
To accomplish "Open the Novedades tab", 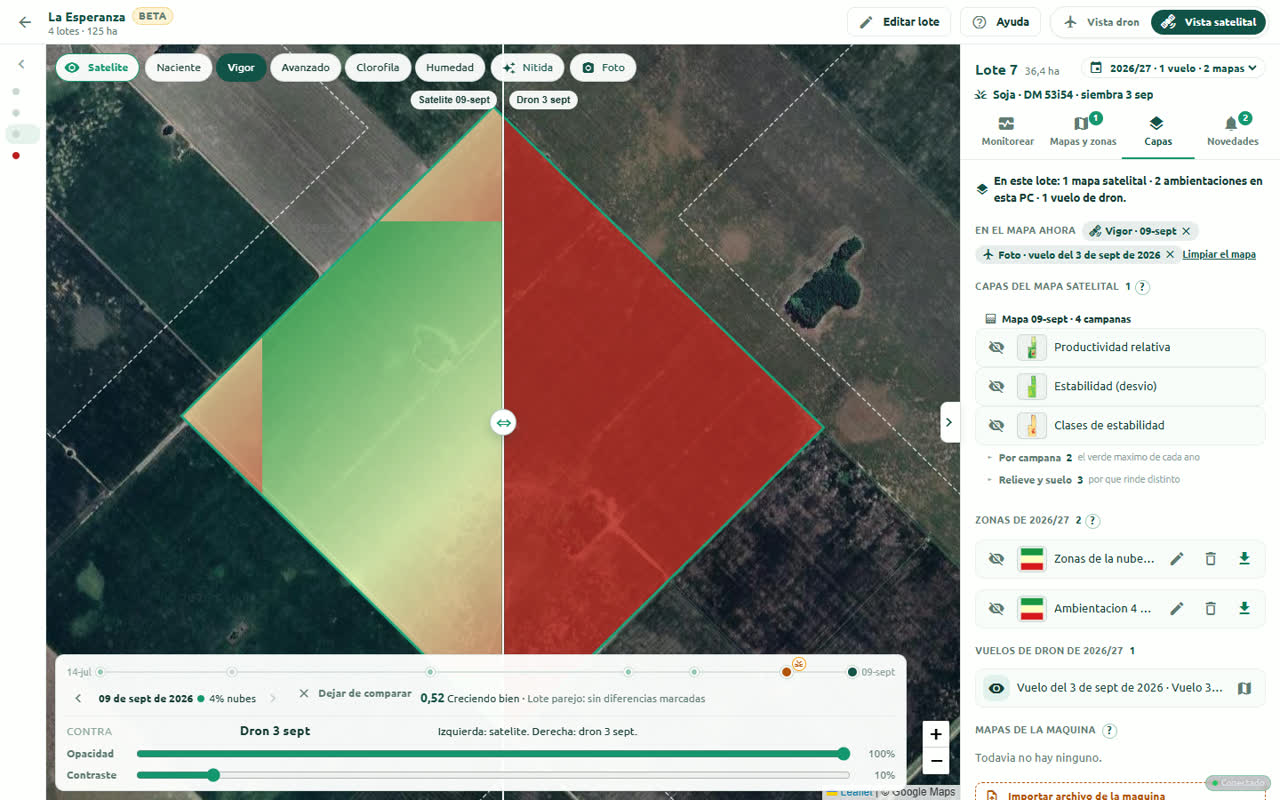I will (1232, 132).
